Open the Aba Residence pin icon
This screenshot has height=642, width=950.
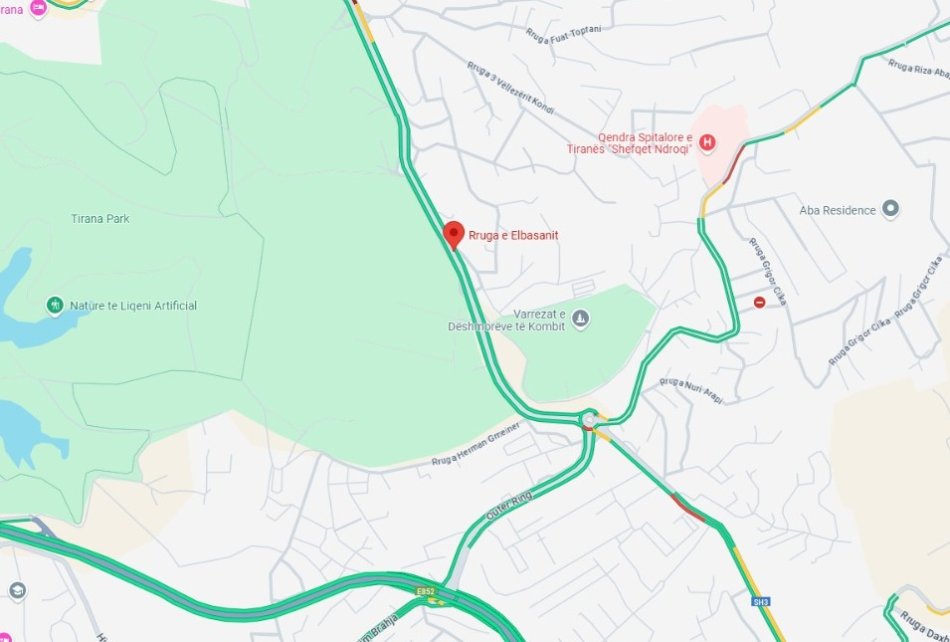(x=890, y=209)
